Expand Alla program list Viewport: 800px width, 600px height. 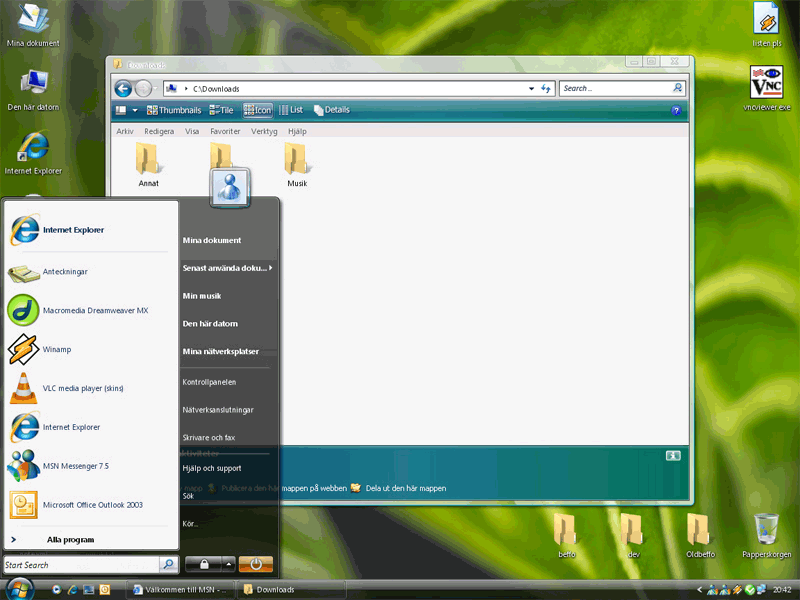(x=70, y=540)
